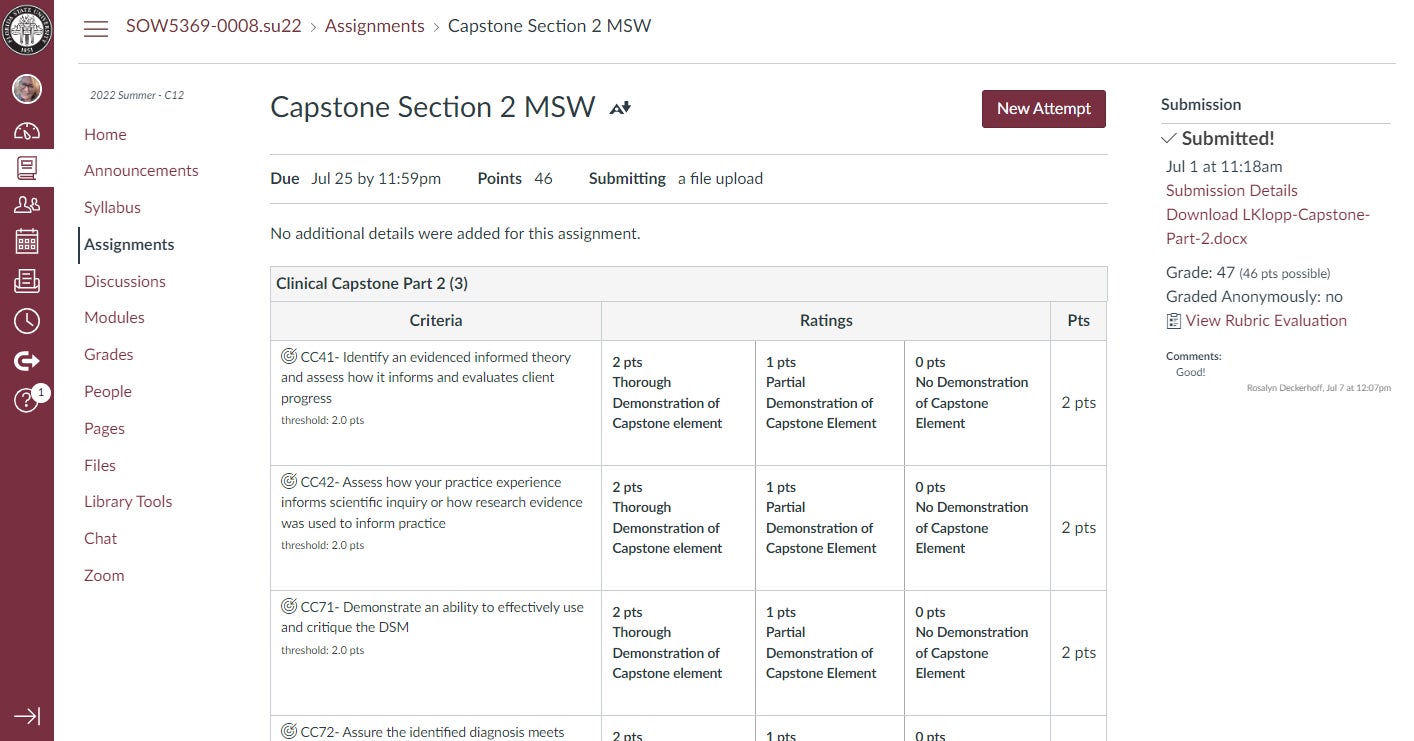The height and width of the screenshot is (741, 1414).
Task: Click the Courses book icon
Action: 27,167
